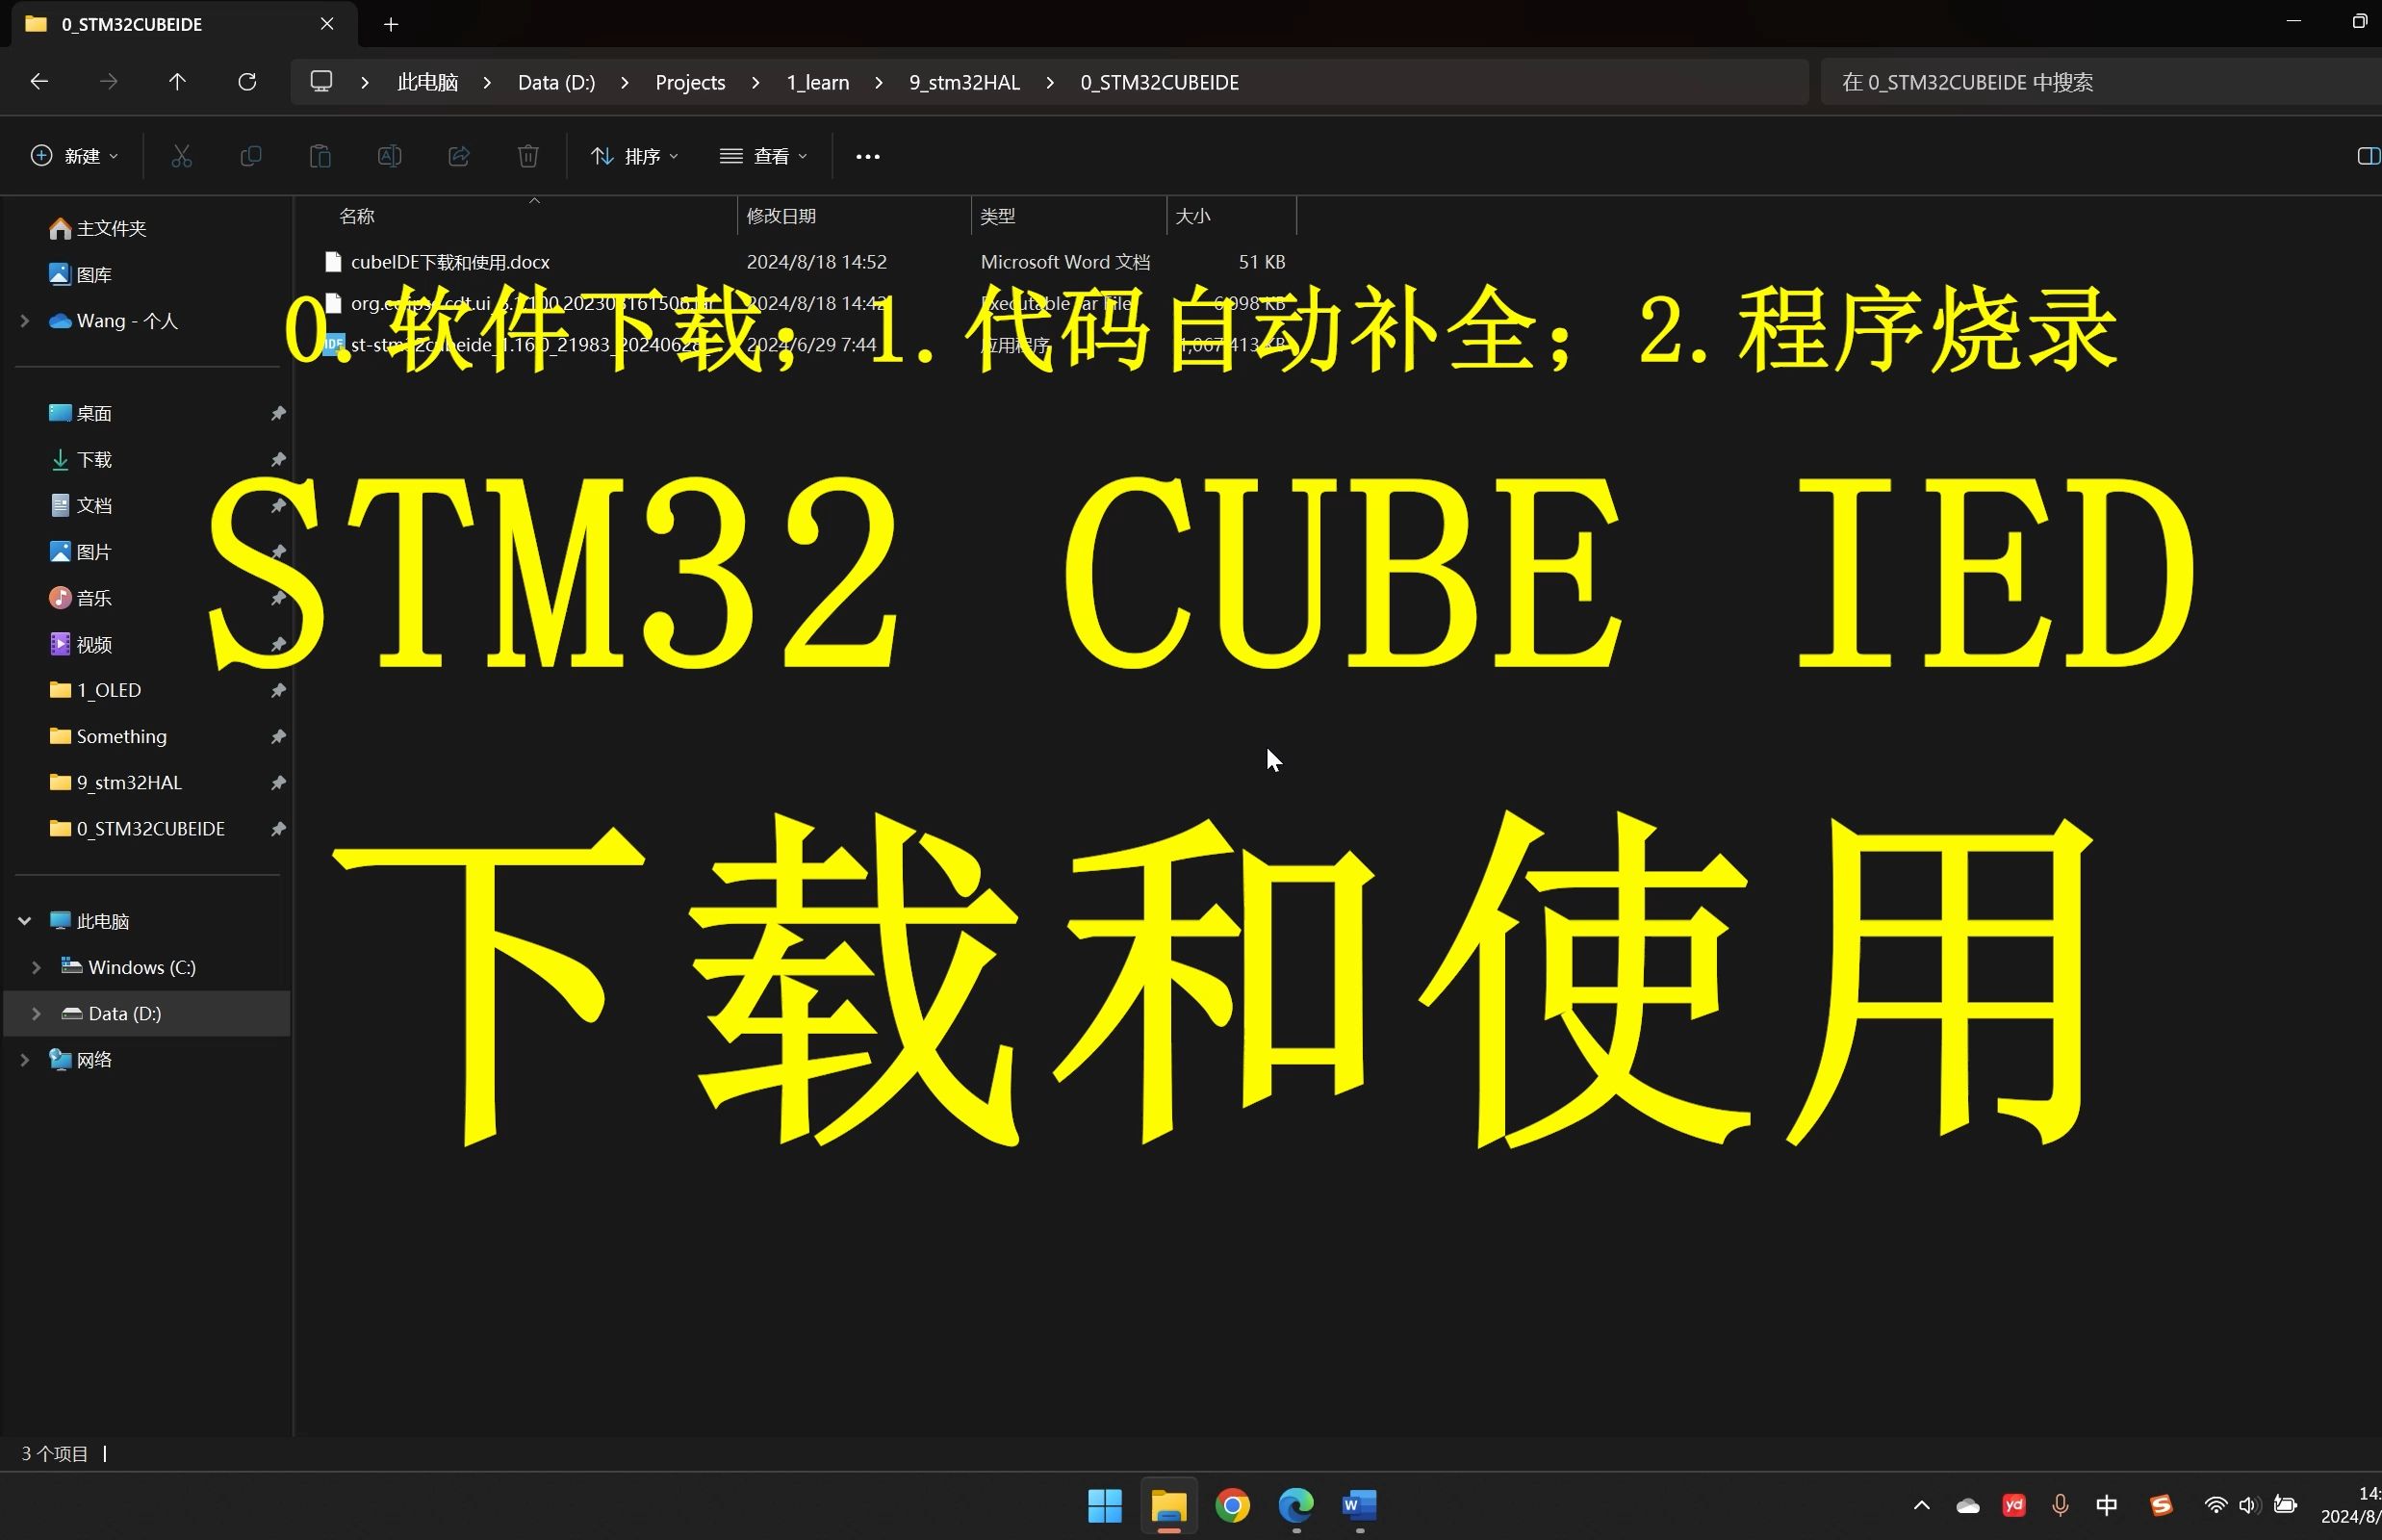This screenshot has height=1540, width=2382.
Task: Select the cubeIDE下载和使用.docx file
Action: 450,262
